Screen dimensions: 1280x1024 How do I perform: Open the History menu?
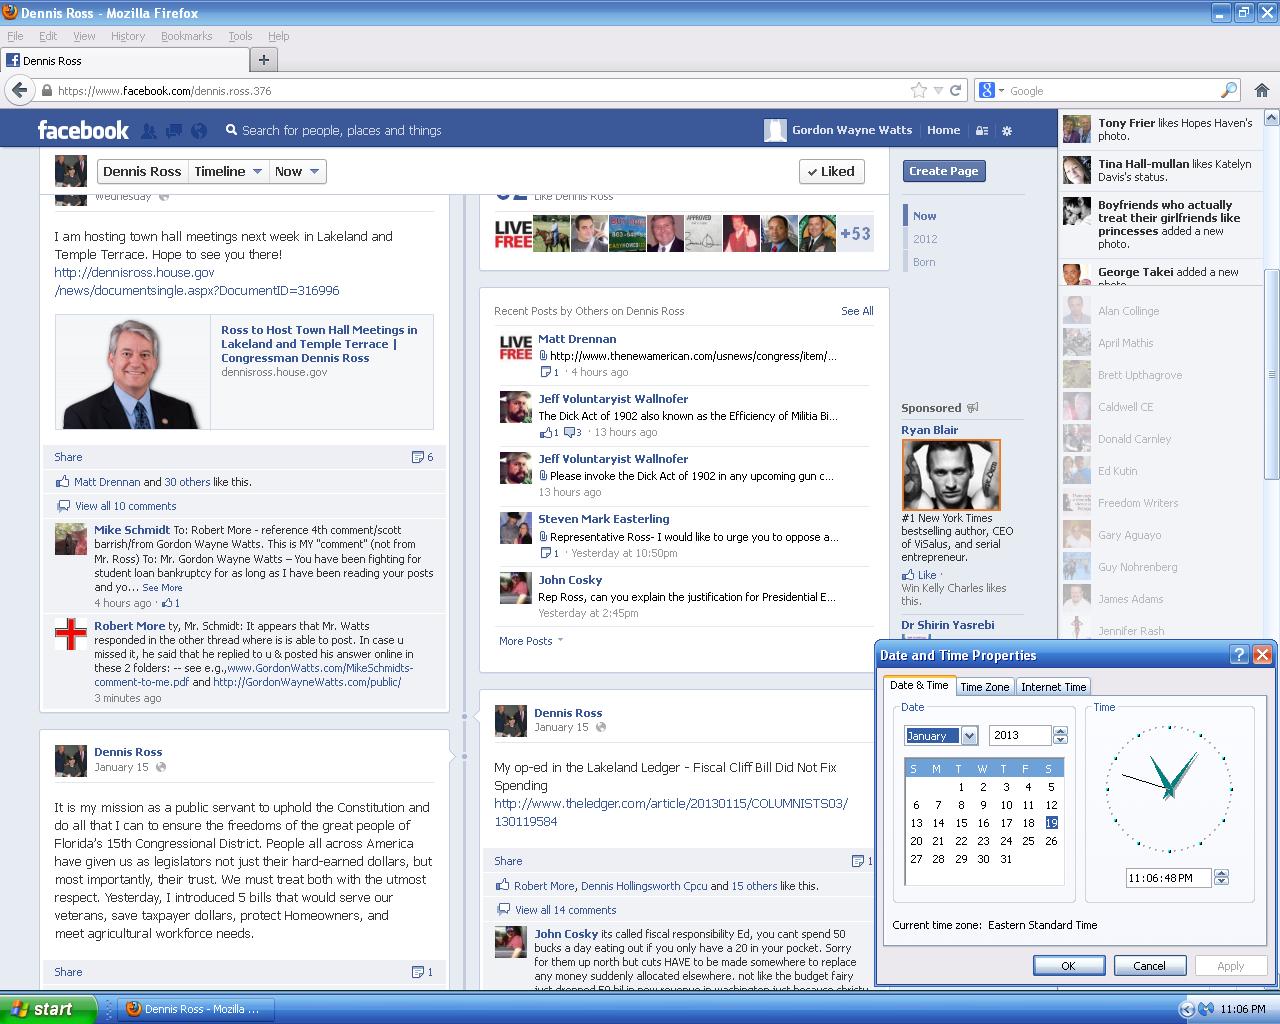pos(128,36)
